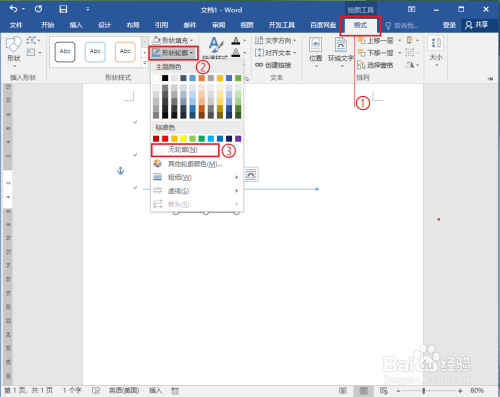
Task: Select the orange outline Abc shape style
Action: pos(125,52)
